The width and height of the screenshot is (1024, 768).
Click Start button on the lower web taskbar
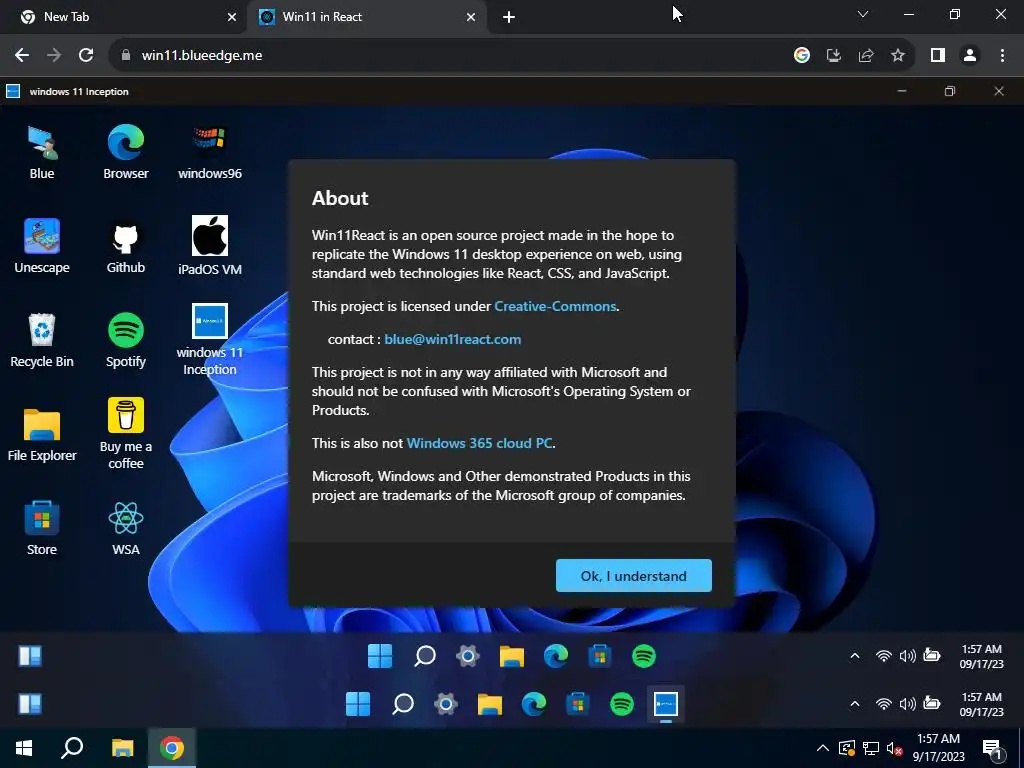[x=358, y=704]
